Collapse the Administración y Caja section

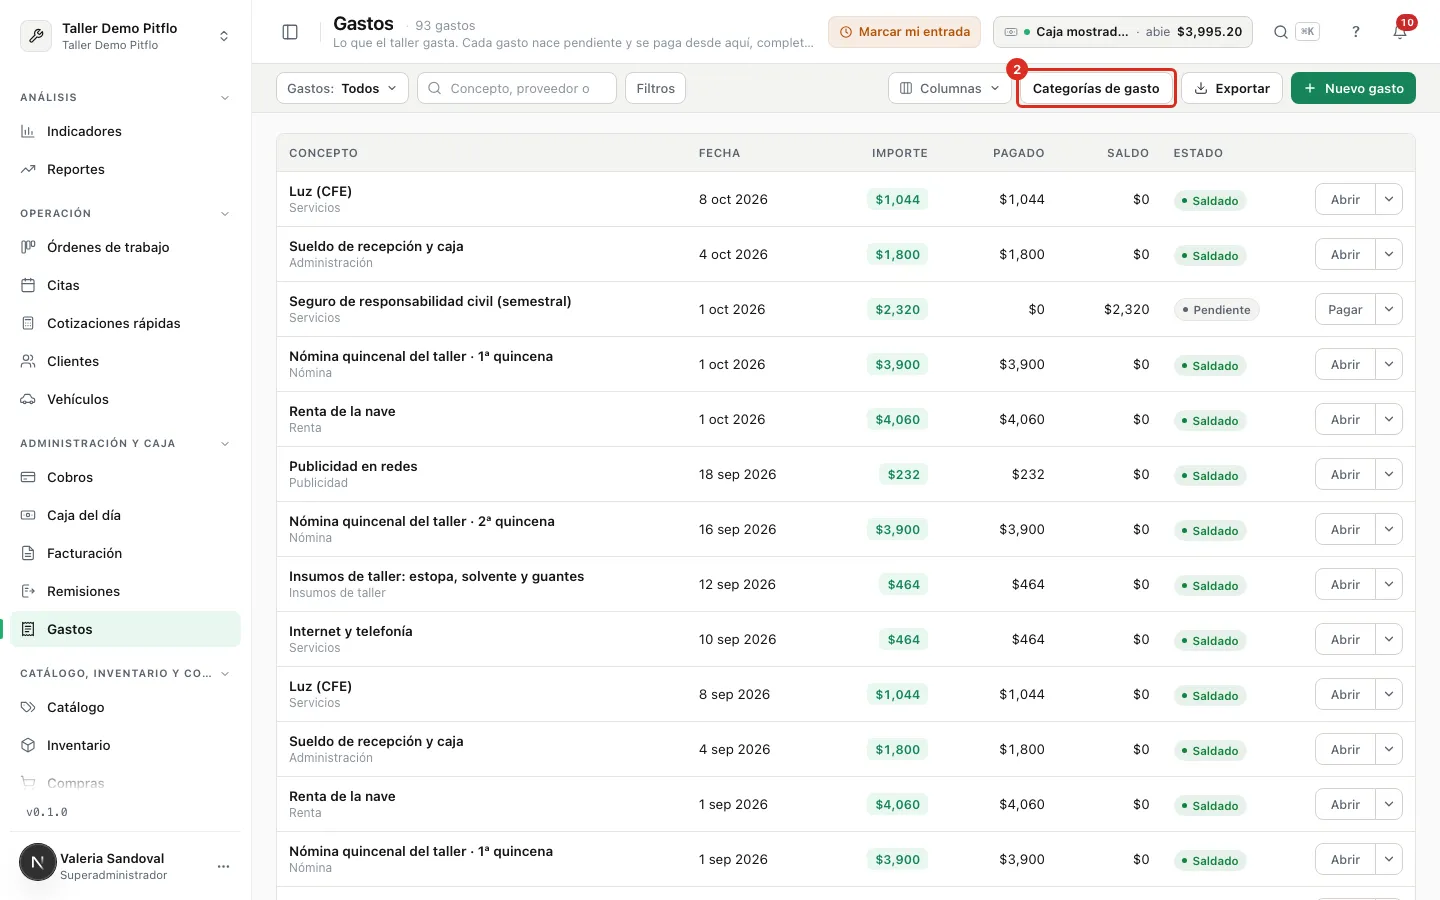pos(225,444)
